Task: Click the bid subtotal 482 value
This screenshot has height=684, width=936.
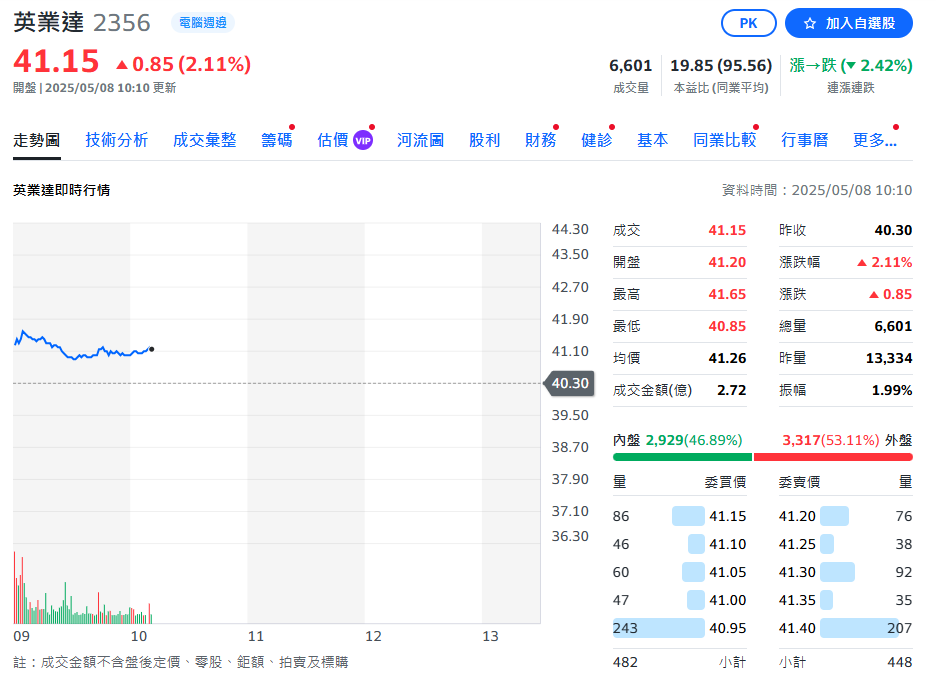Action: click(x=625, y=662)
